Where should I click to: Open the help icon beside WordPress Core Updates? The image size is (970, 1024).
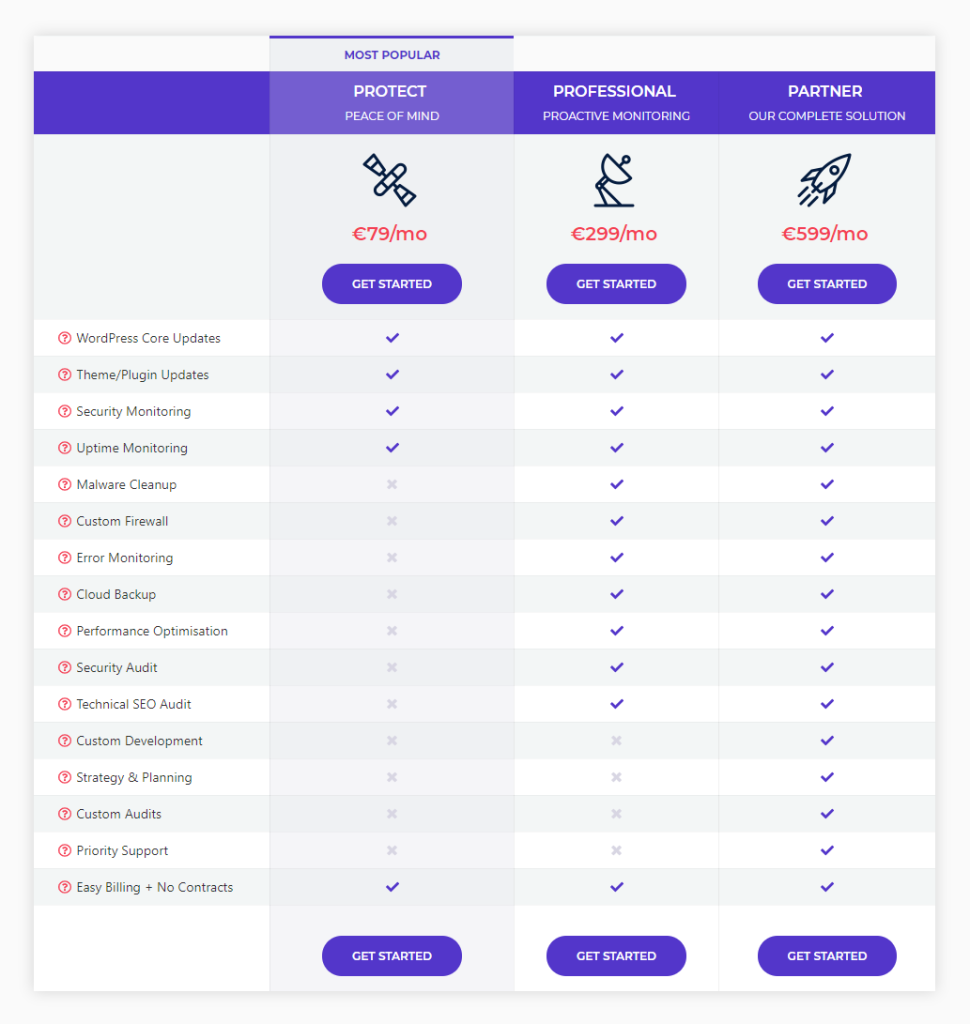[x=64, y=338]
